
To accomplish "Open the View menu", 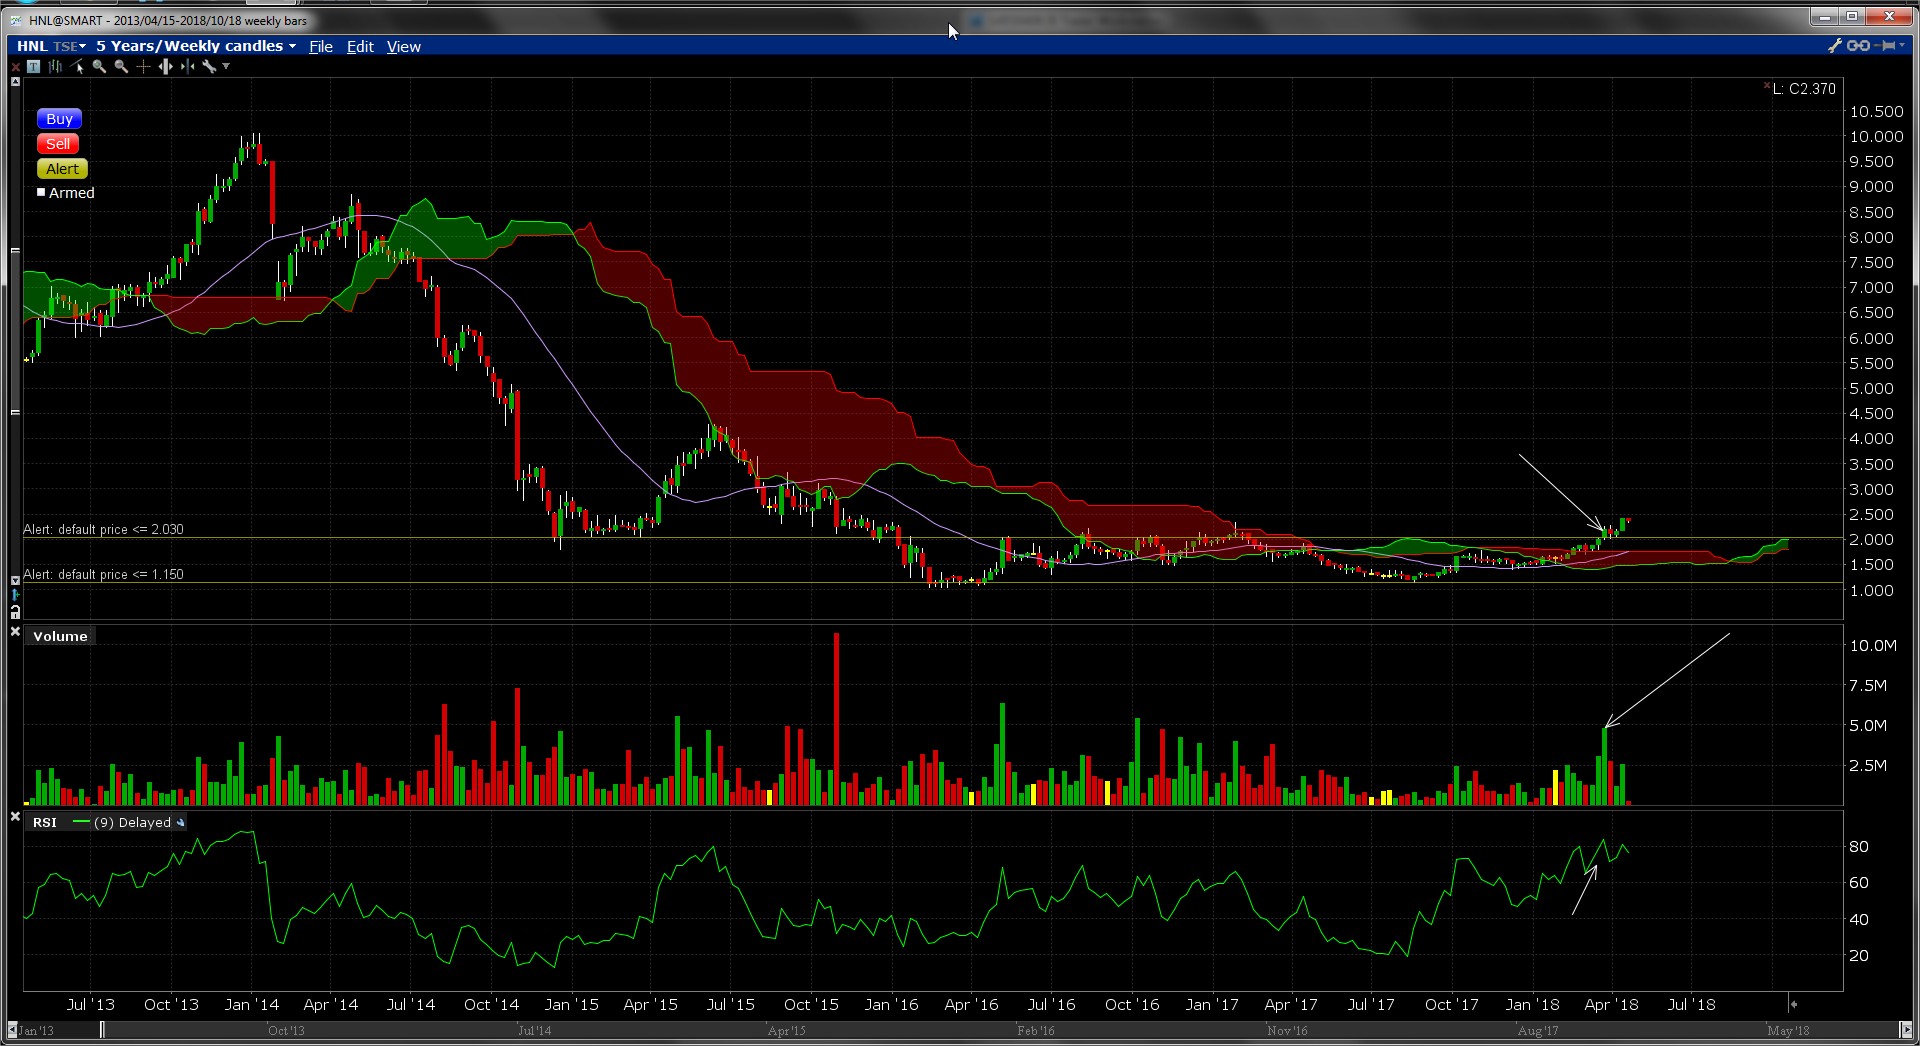I will [x=403, y=47].
